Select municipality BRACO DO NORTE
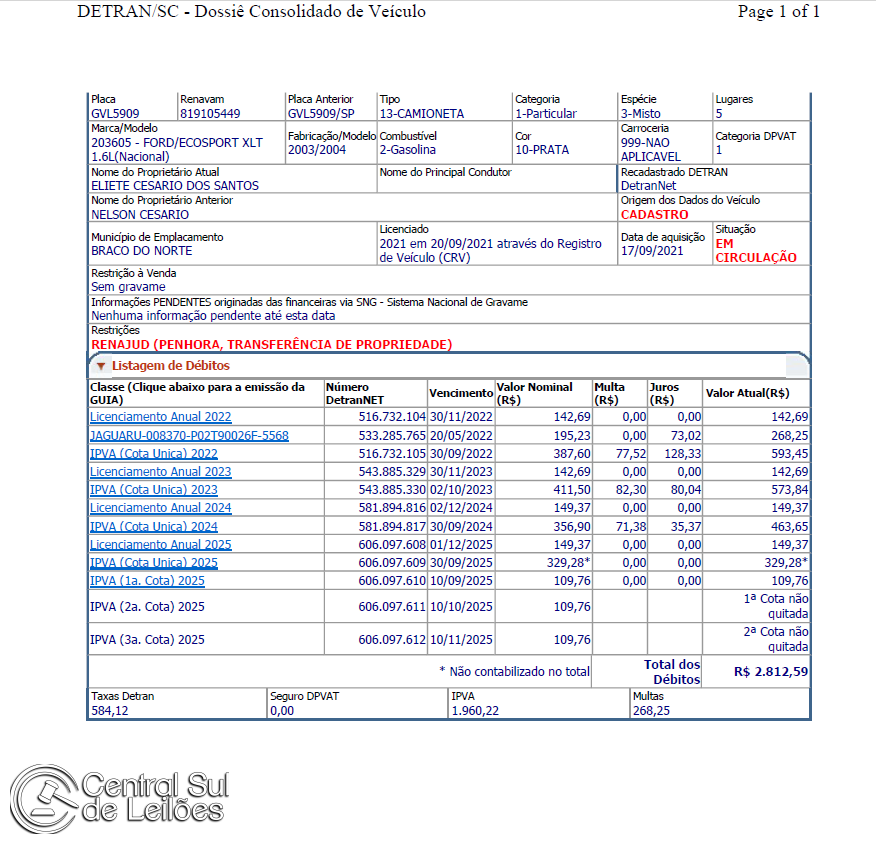876x844 pixels. (142, 251)
